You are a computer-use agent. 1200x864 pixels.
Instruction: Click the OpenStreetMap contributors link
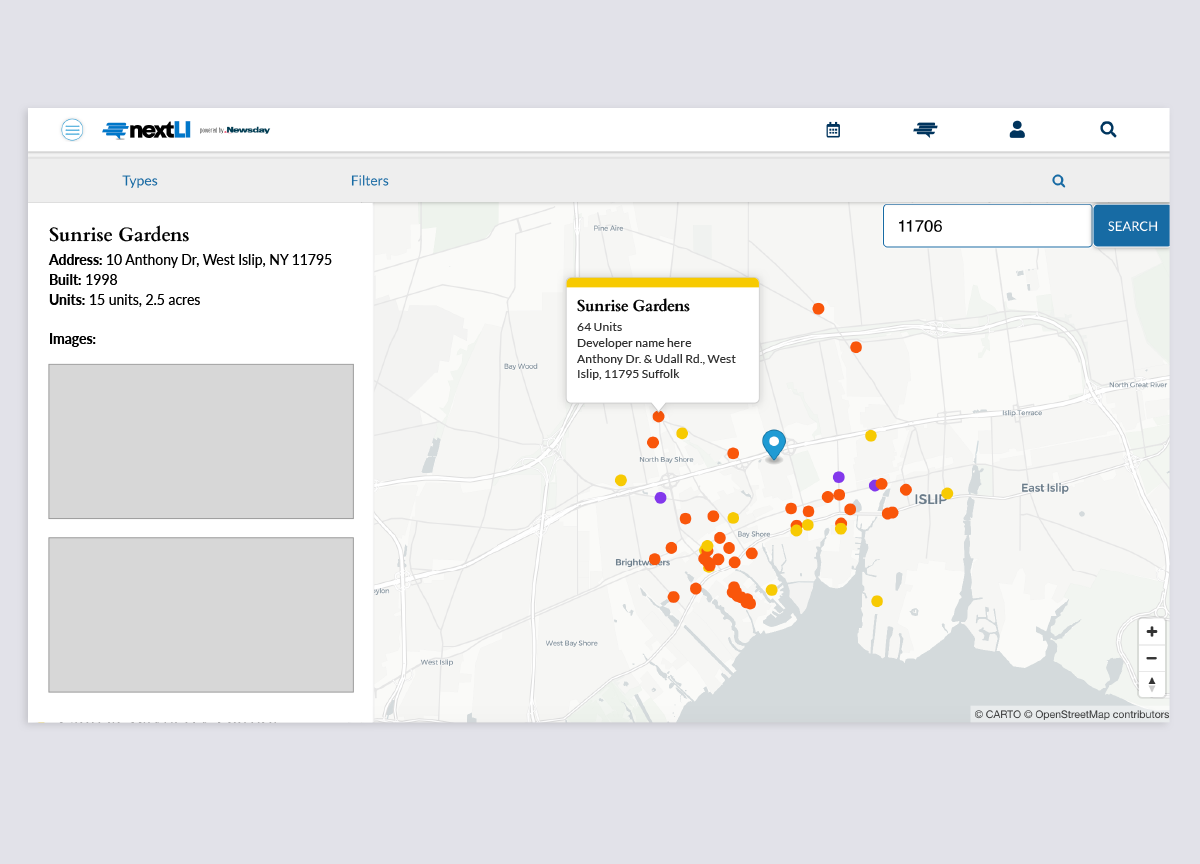coord(1101,714)
